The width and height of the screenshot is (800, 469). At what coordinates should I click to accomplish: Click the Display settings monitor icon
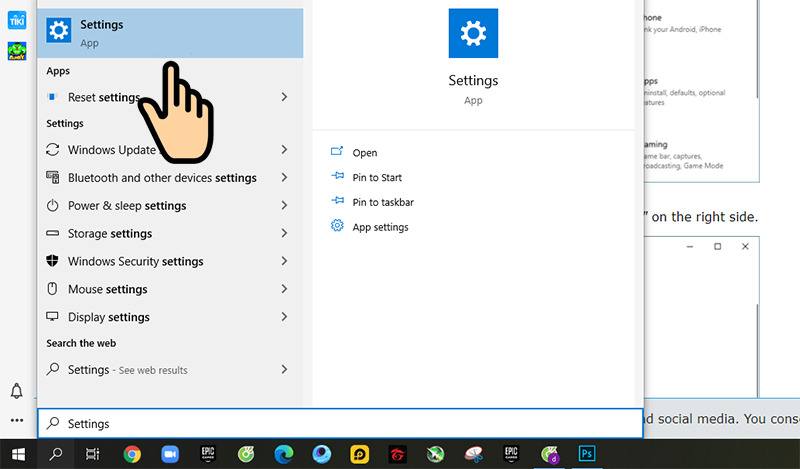tap(53, 316)
